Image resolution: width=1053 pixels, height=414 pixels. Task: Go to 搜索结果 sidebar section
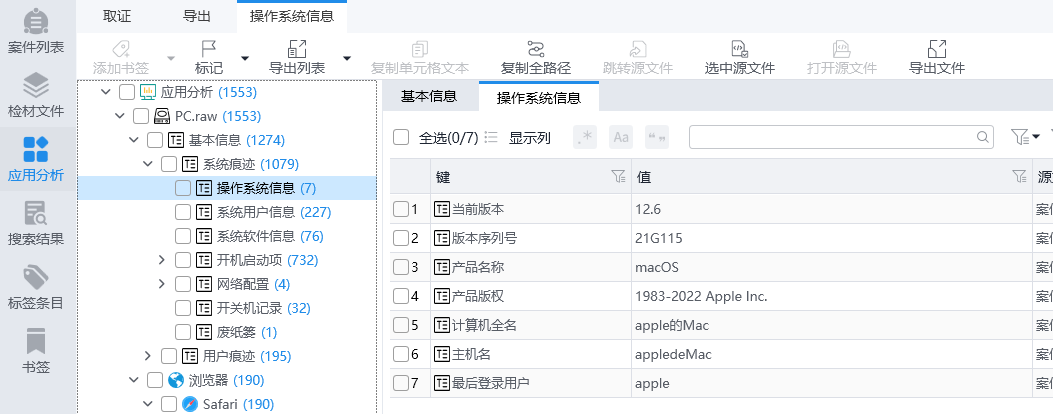36,223
